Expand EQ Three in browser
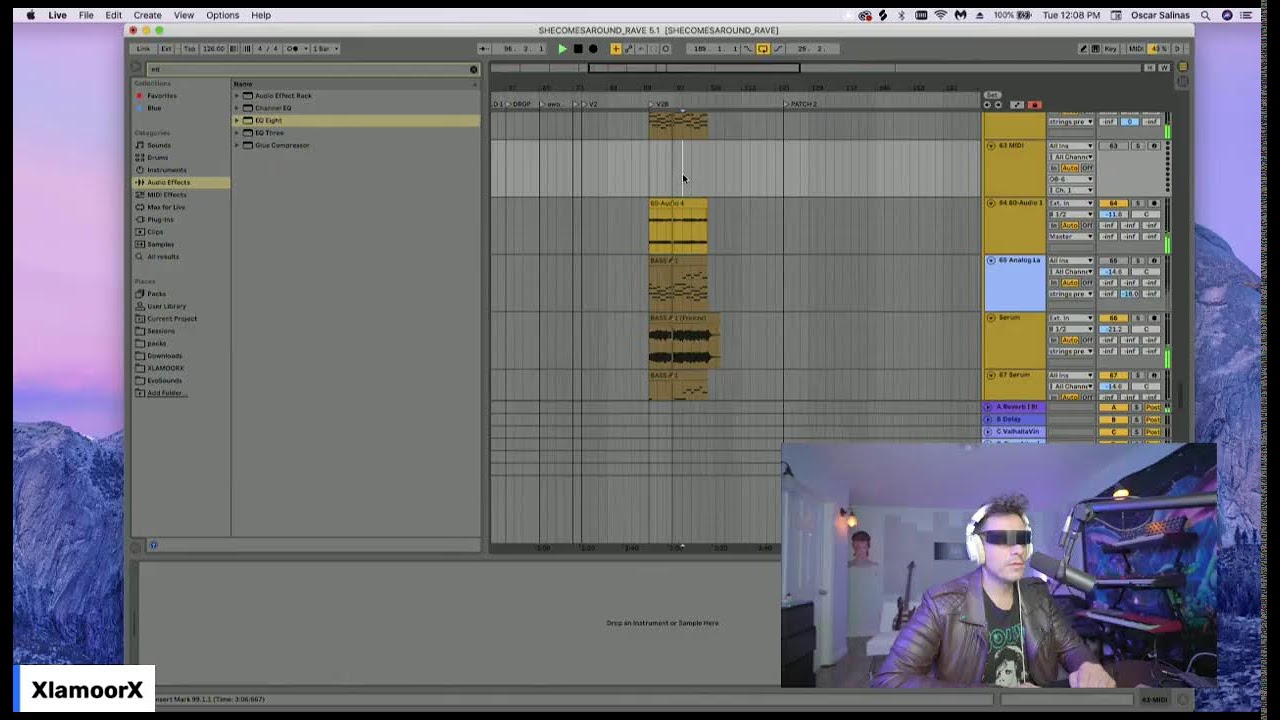This screenshot has height=720, width=1280. (237, 133)
